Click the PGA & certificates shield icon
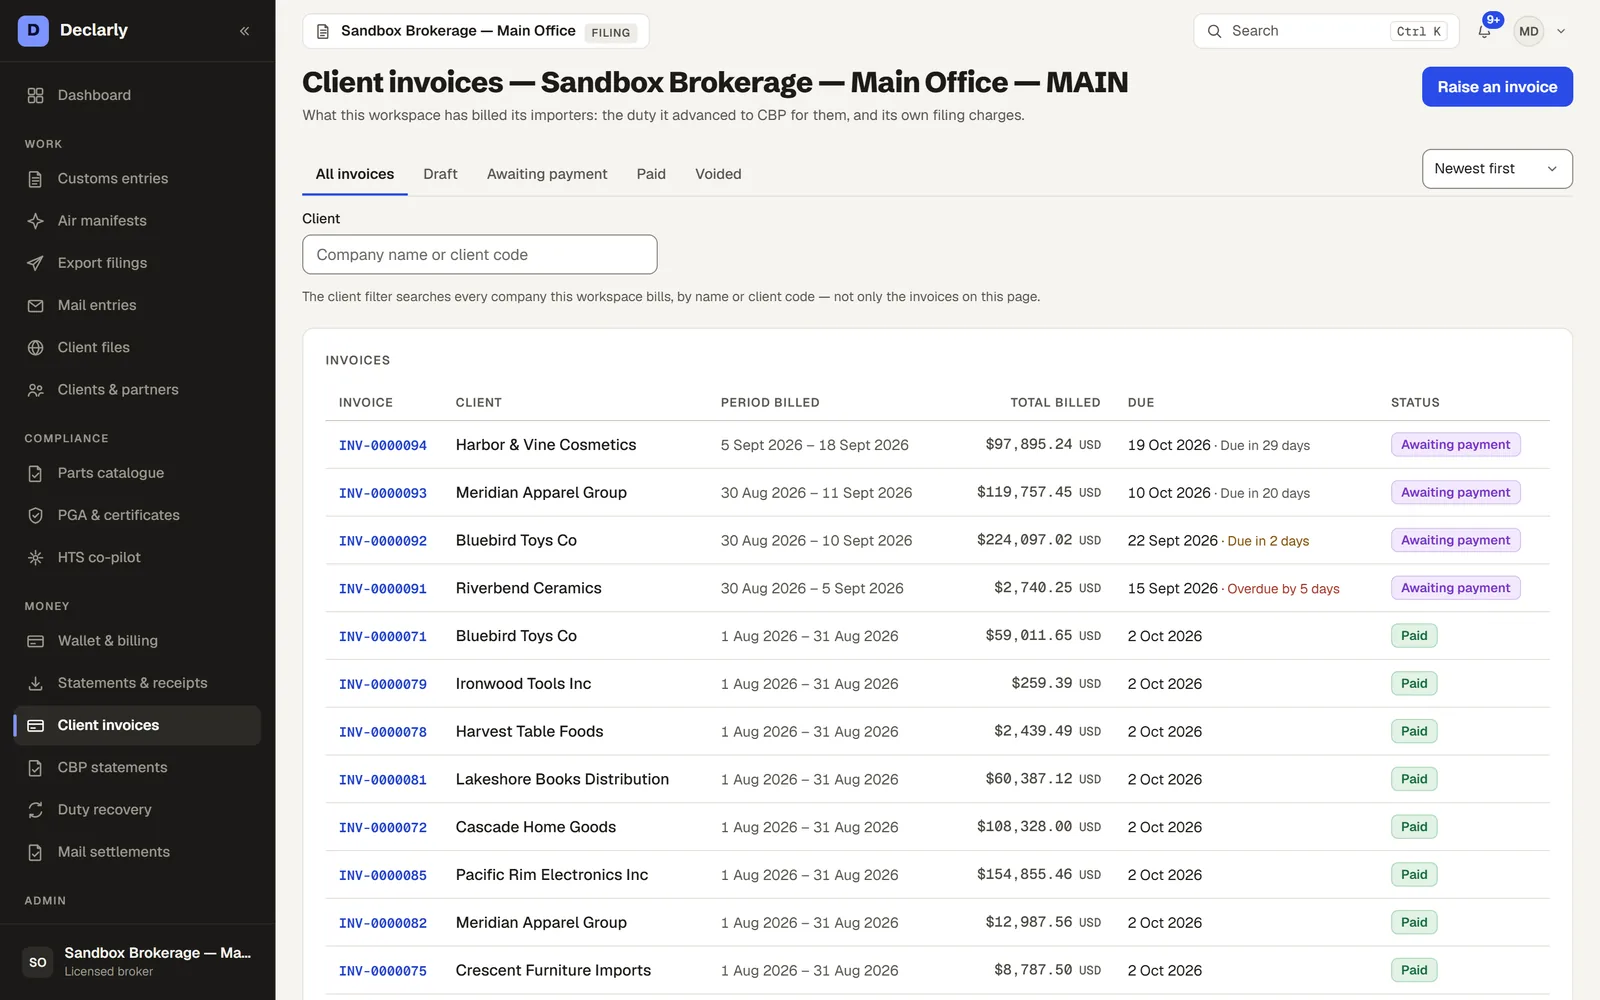The width and height of the screenshot is (1600, 1000). 35,515
